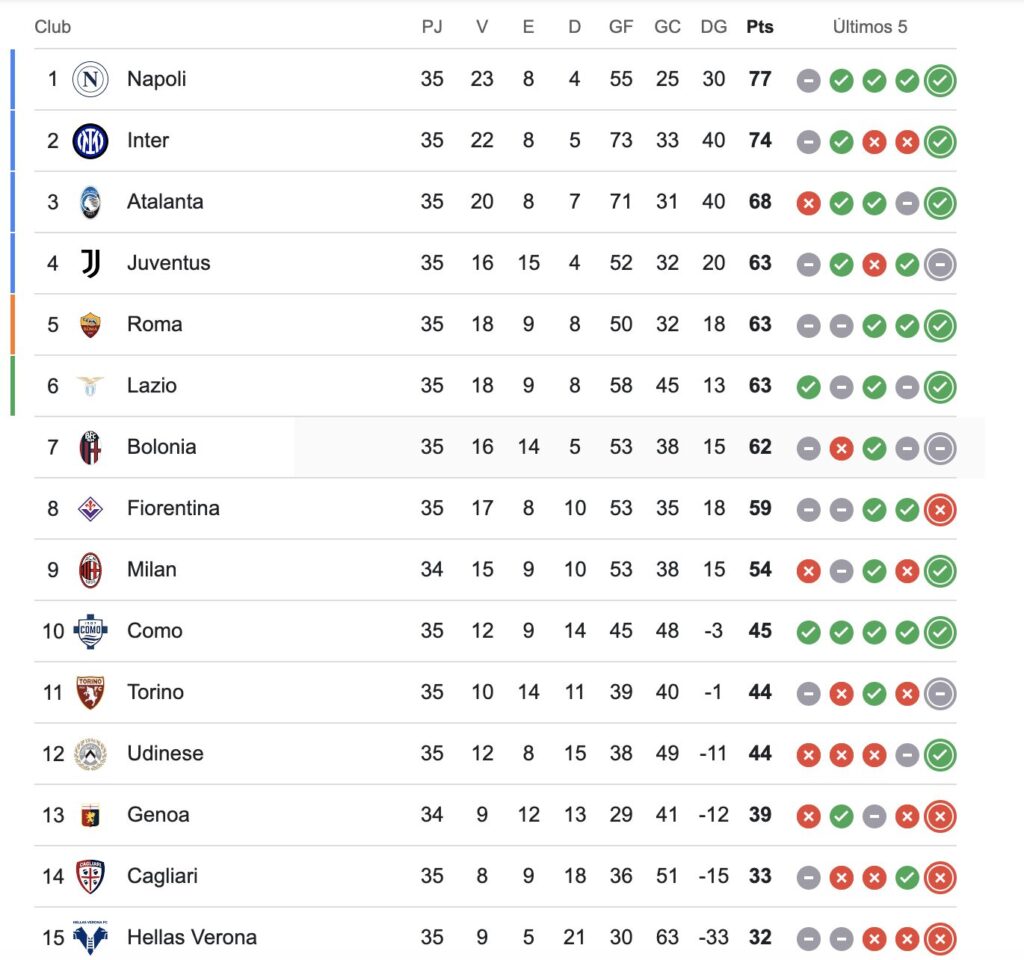
Task: Click Juventus's latest match draw indicator
Action: [940, 264]
